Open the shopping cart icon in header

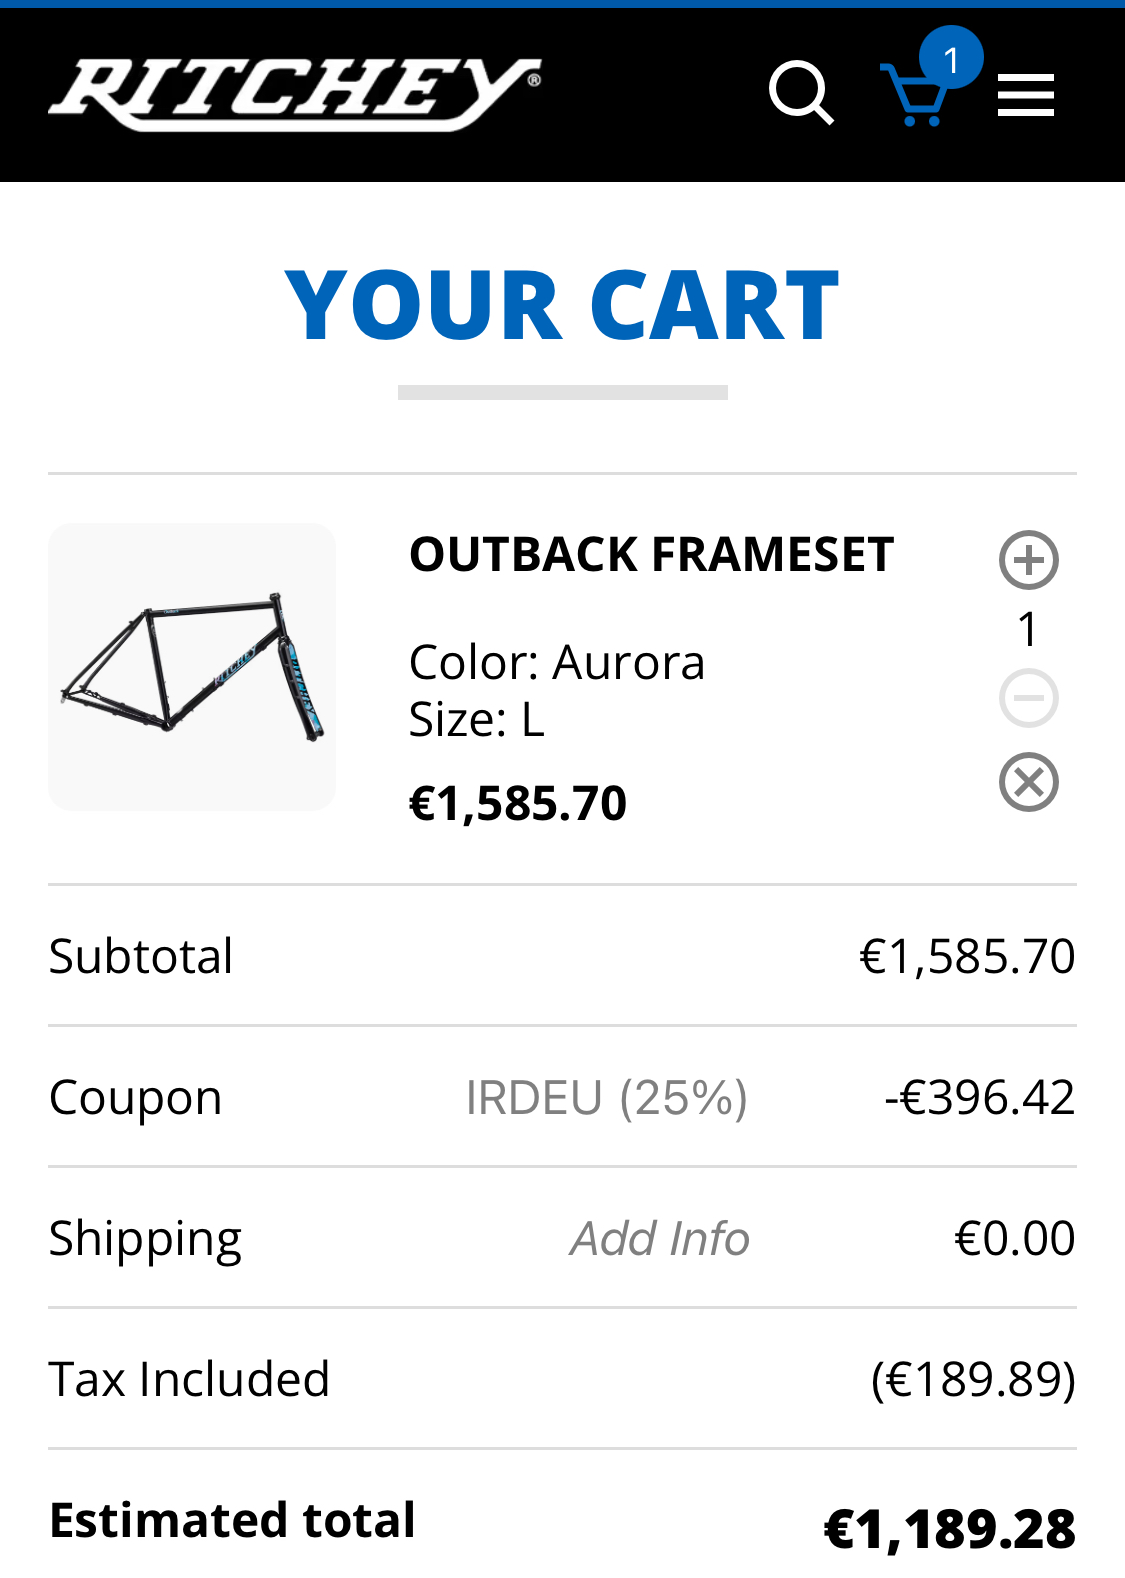click(x=911, y=97)
